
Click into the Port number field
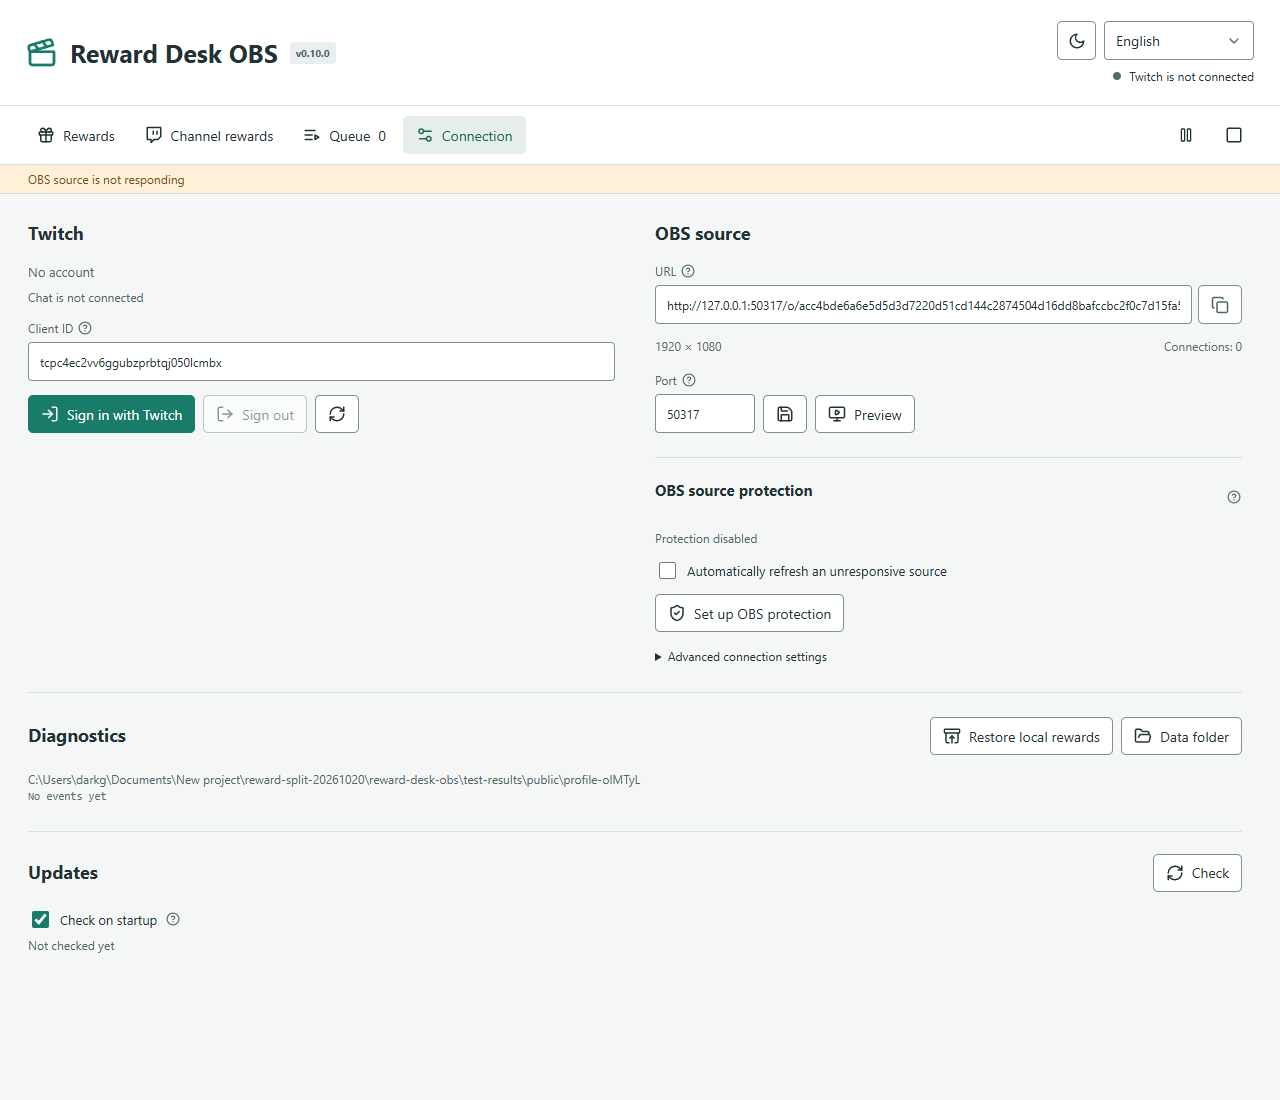705,414
